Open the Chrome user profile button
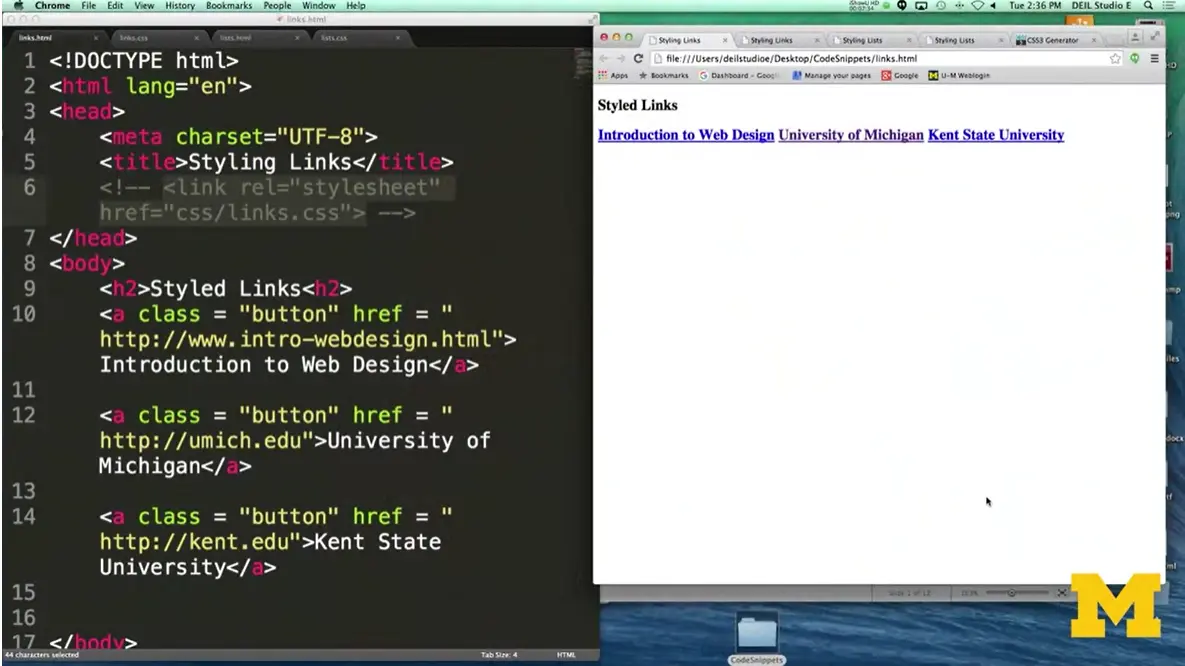This screenshot has height=666, width=1185. 1135,37
